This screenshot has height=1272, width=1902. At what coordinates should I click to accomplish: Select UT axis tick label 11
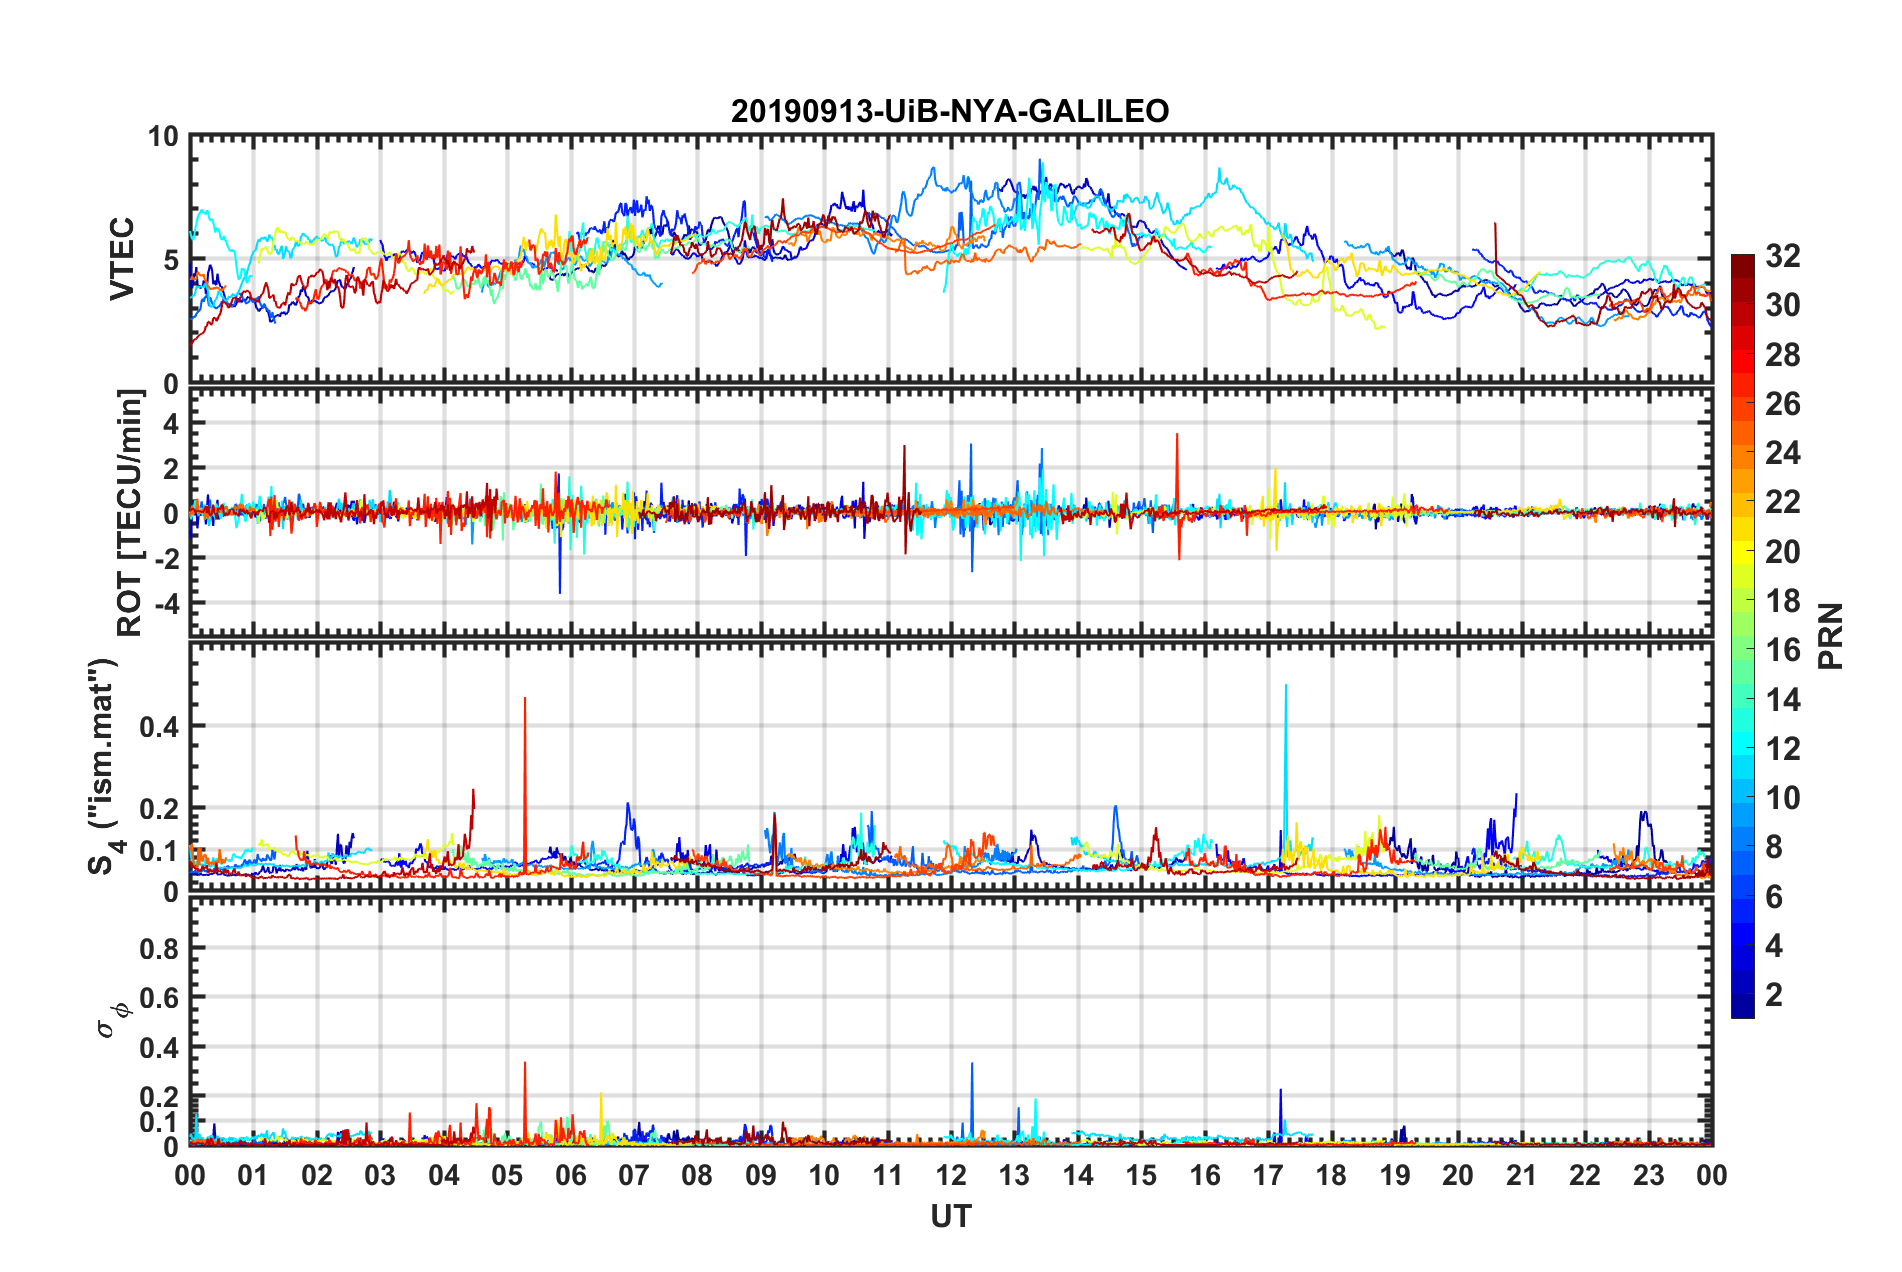[x=888, y=1175]
